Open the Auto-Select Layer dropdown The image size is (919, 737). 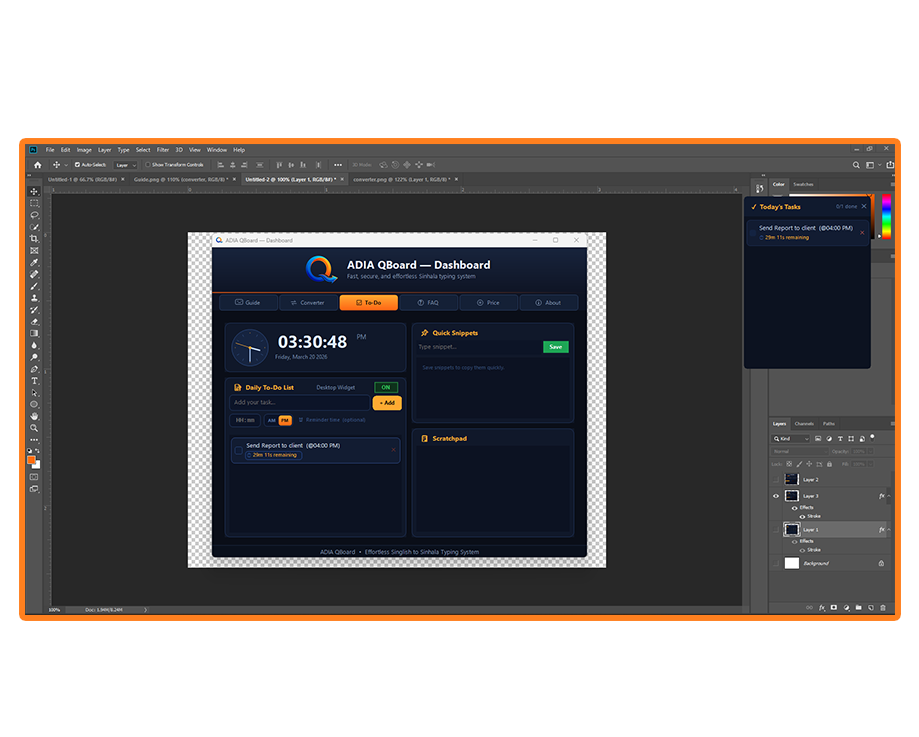(126, 165)
